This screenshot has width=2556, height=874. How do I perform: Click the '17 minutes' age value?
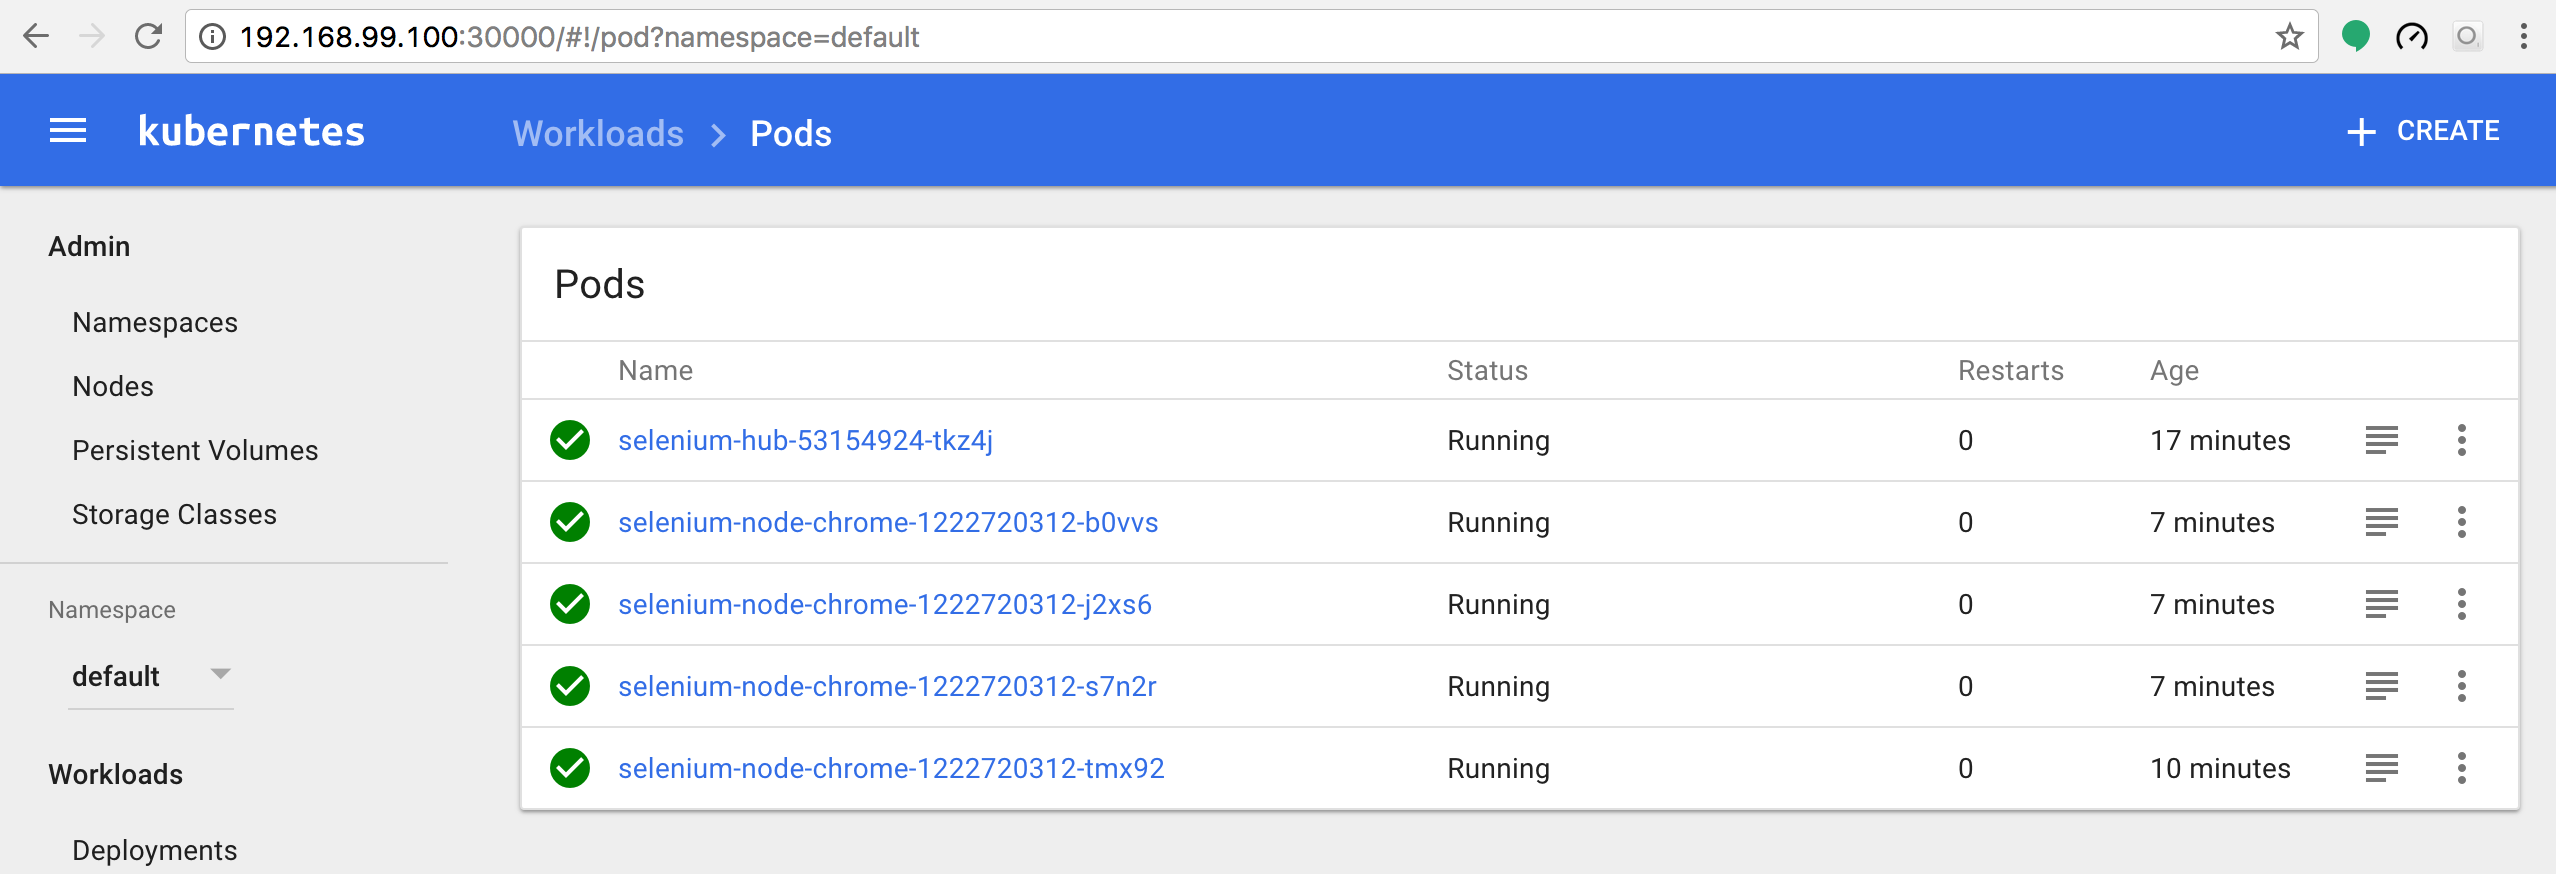tap(2220, 440)
